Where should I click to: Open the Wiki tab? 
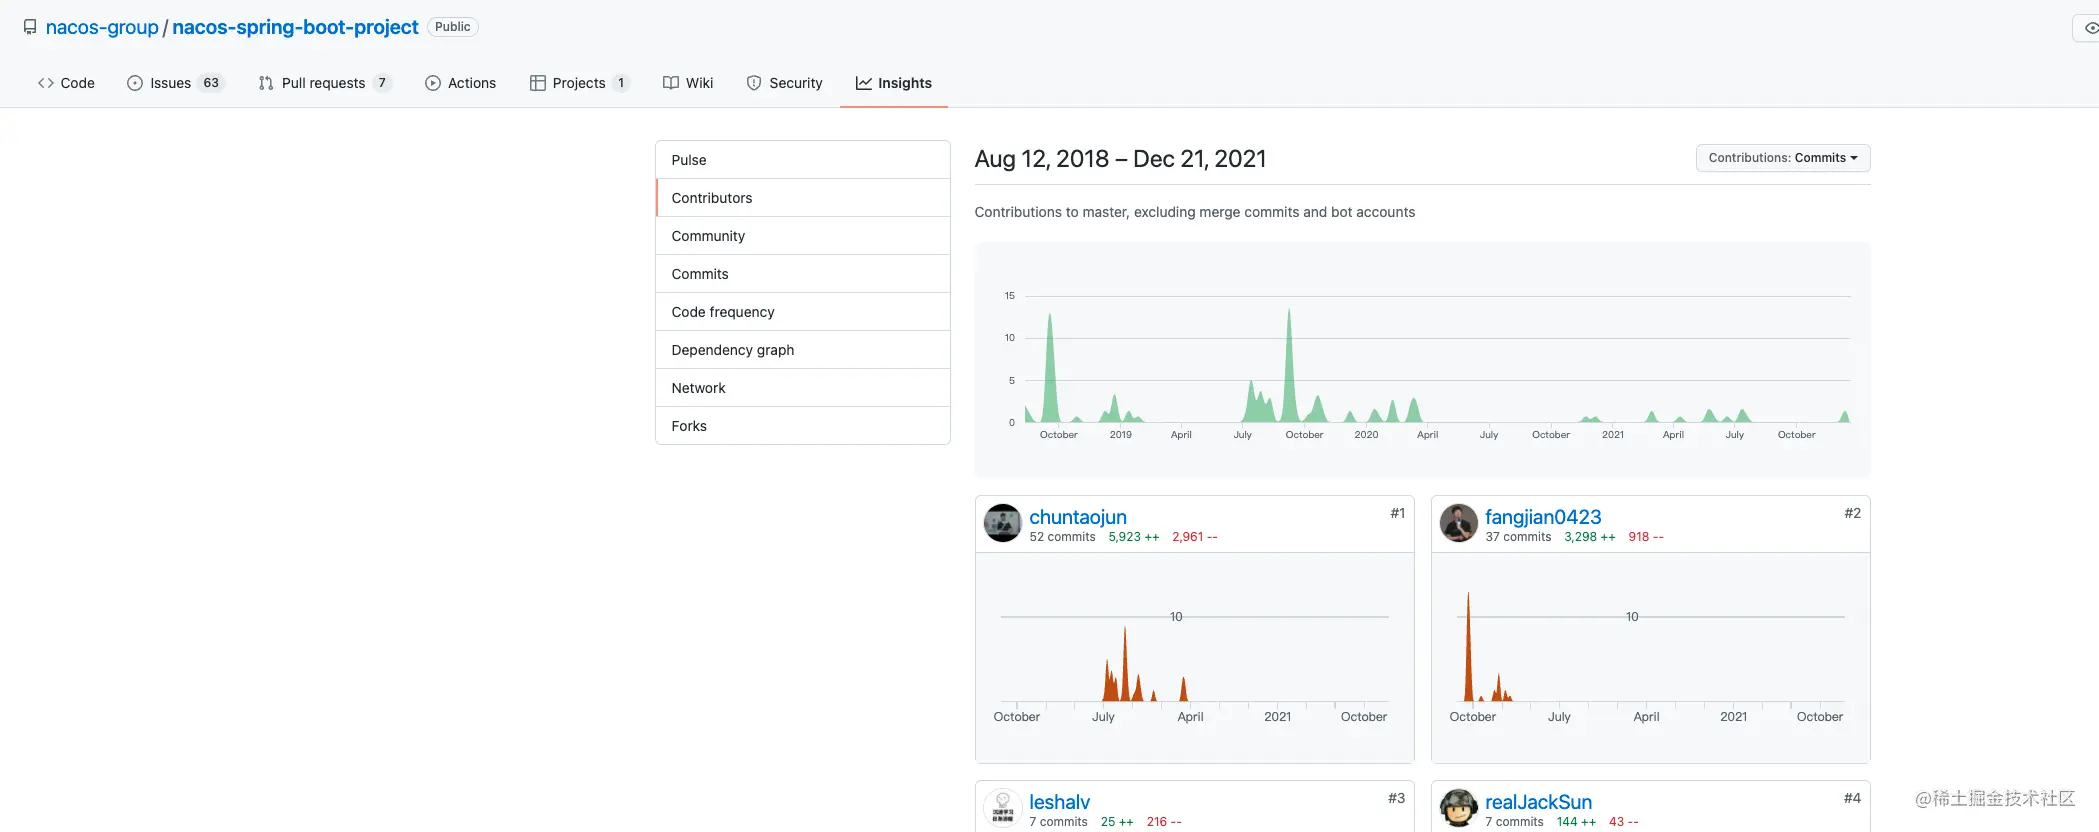coord(688,83)
